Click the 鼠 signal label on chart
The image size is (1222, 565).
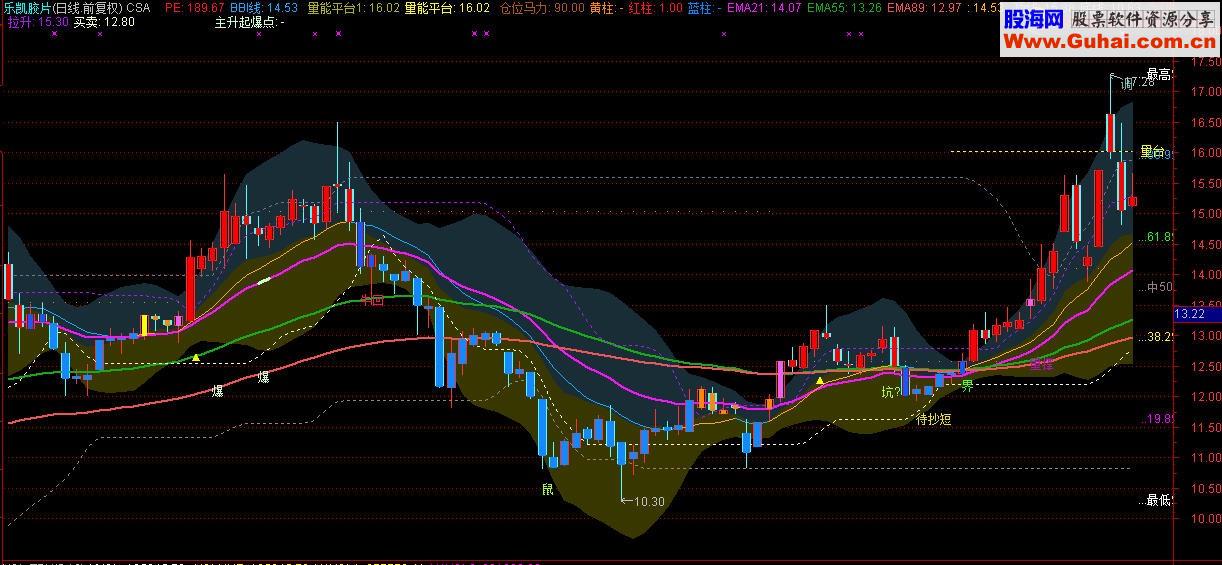[547, 490]
